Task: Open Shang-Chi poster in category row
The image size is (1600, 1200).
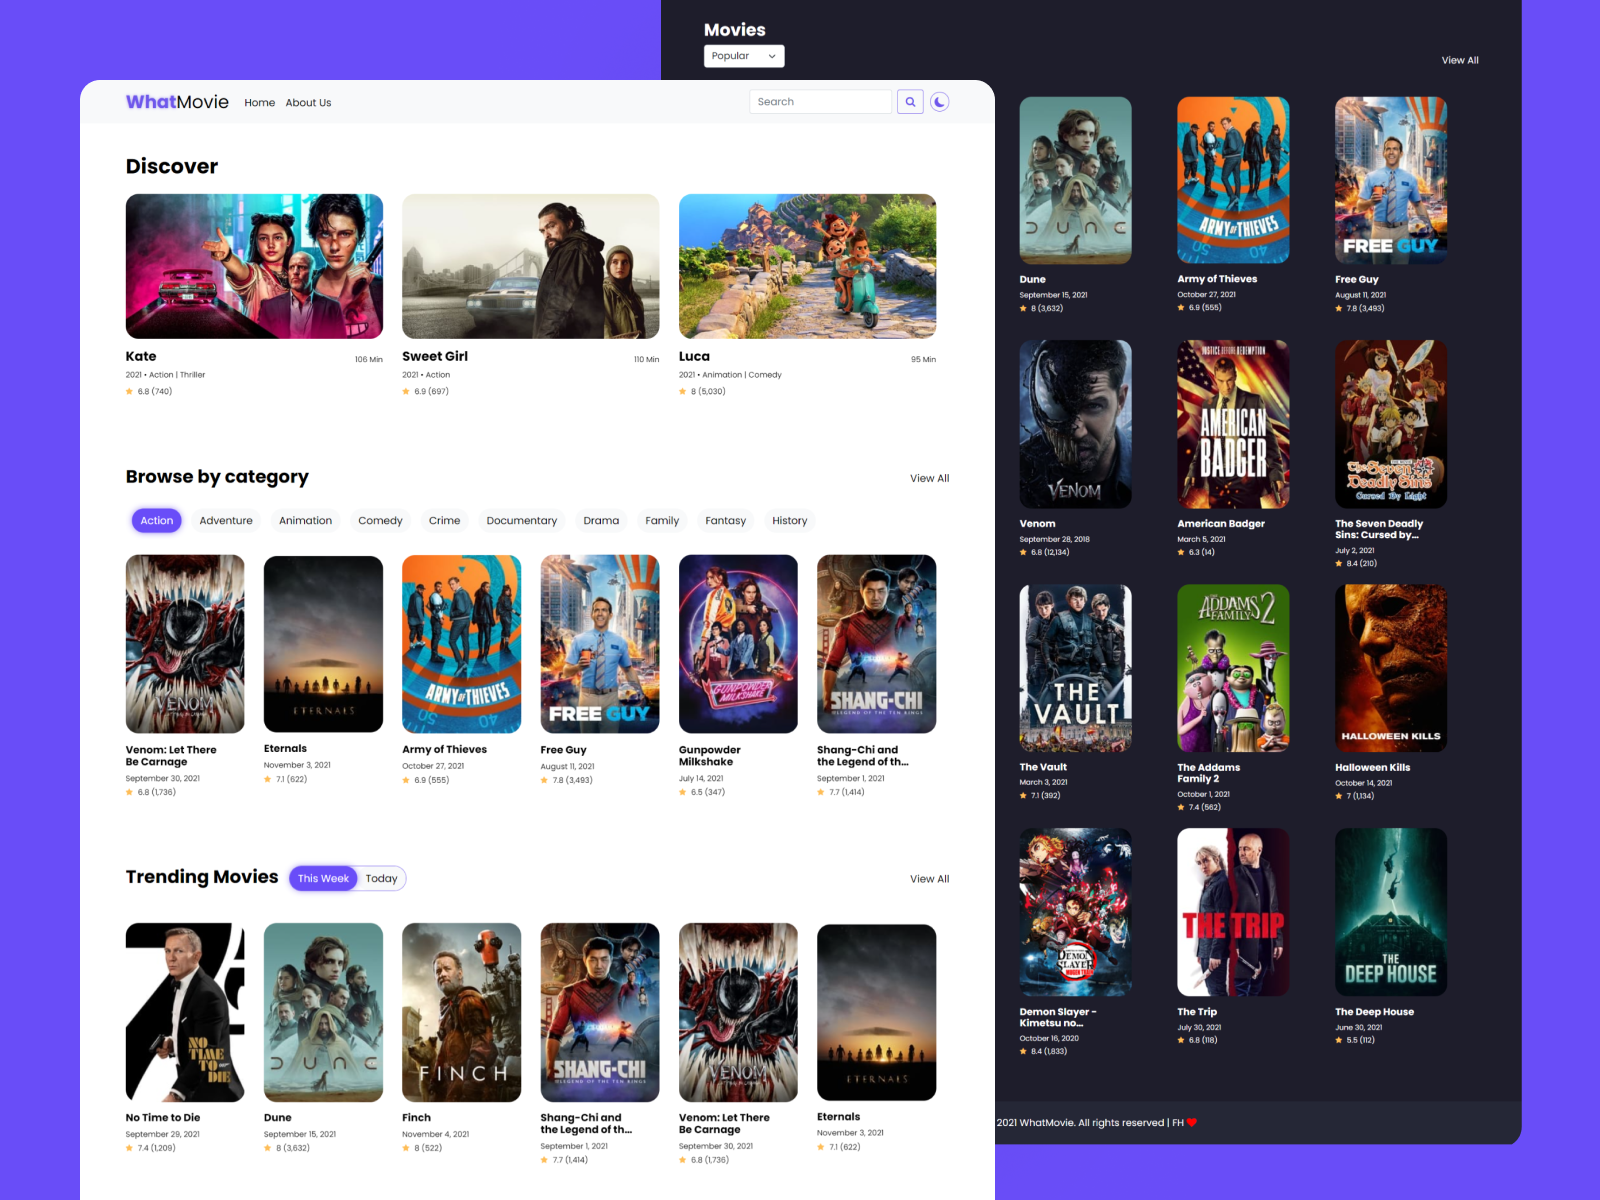Action: click(877, 644)
